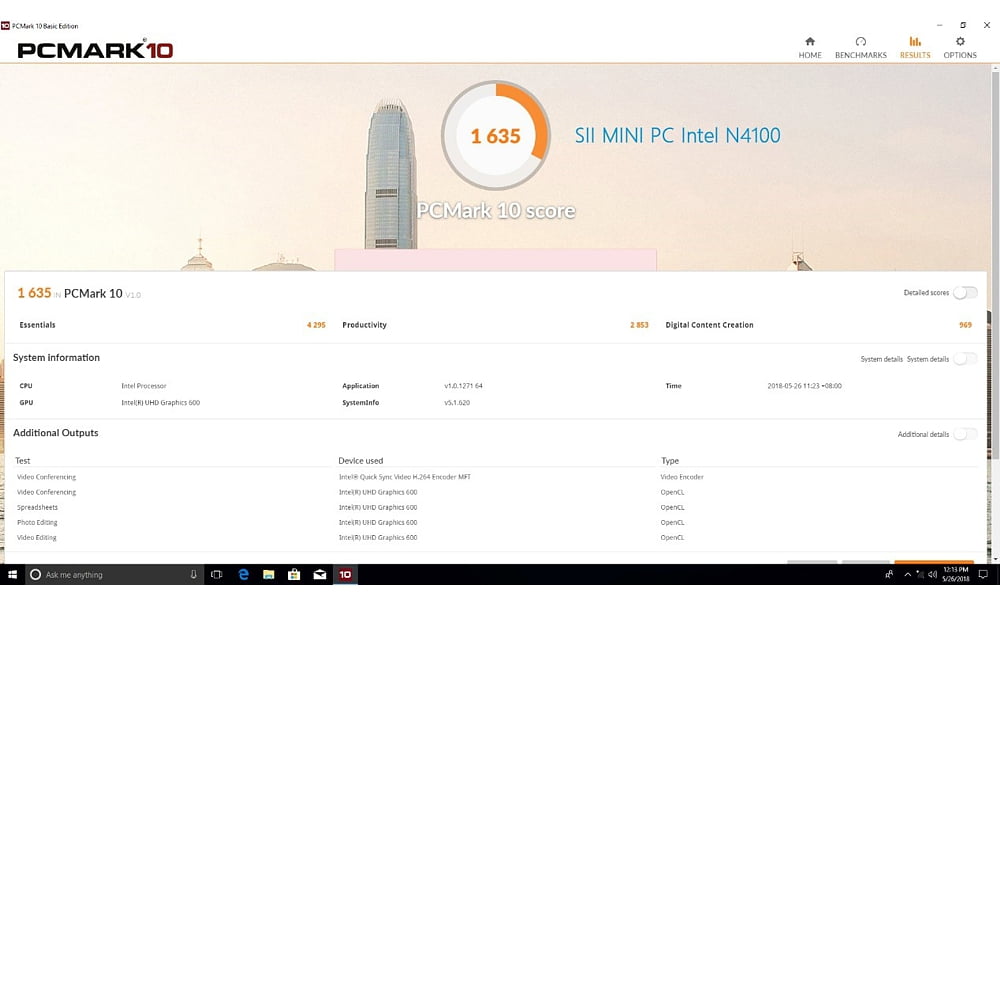The width and height of the screenshot is (1000, 1000).
Task: Select the Intel Quick Sync Video H.264 Encoder MFT cell
Action: pyautogui.click(x=404, y=477)
